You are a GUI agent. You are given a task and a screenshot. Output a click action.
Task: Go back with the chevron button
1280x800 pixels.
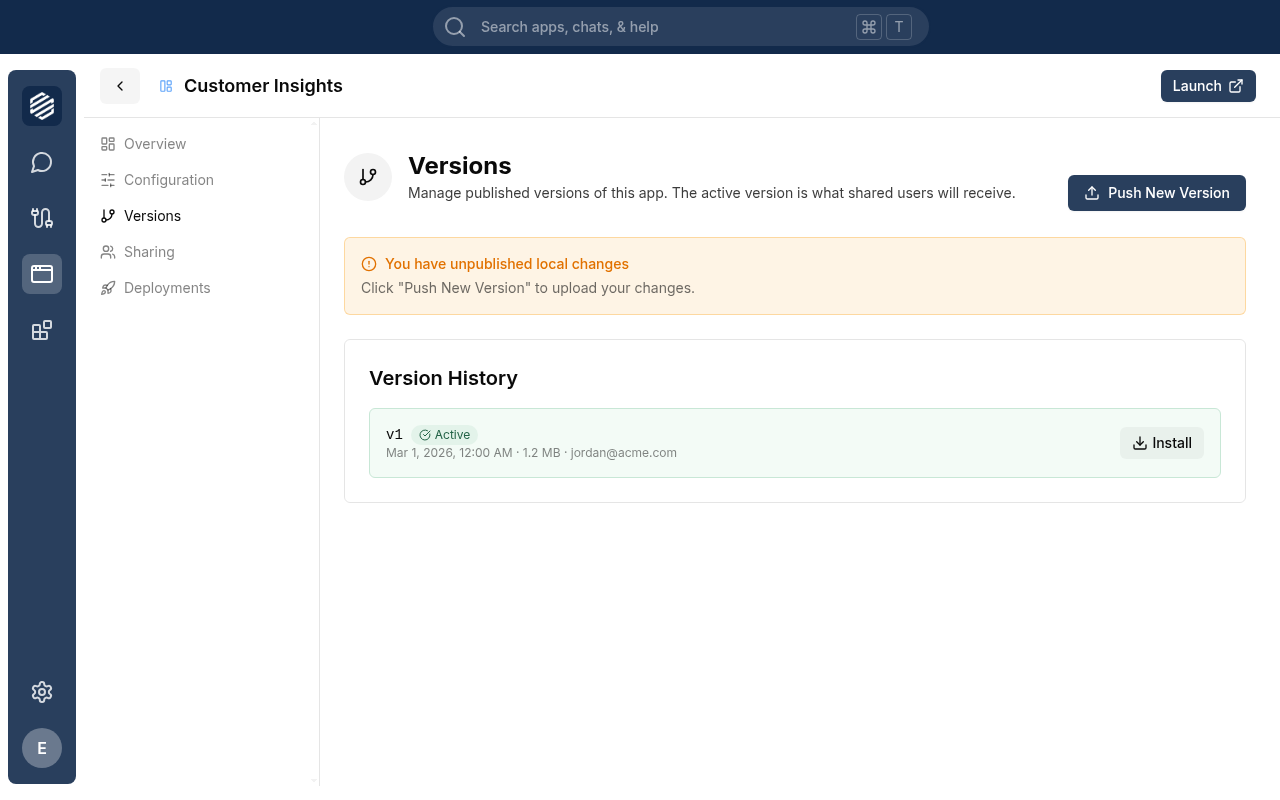[x=120, y=86]
